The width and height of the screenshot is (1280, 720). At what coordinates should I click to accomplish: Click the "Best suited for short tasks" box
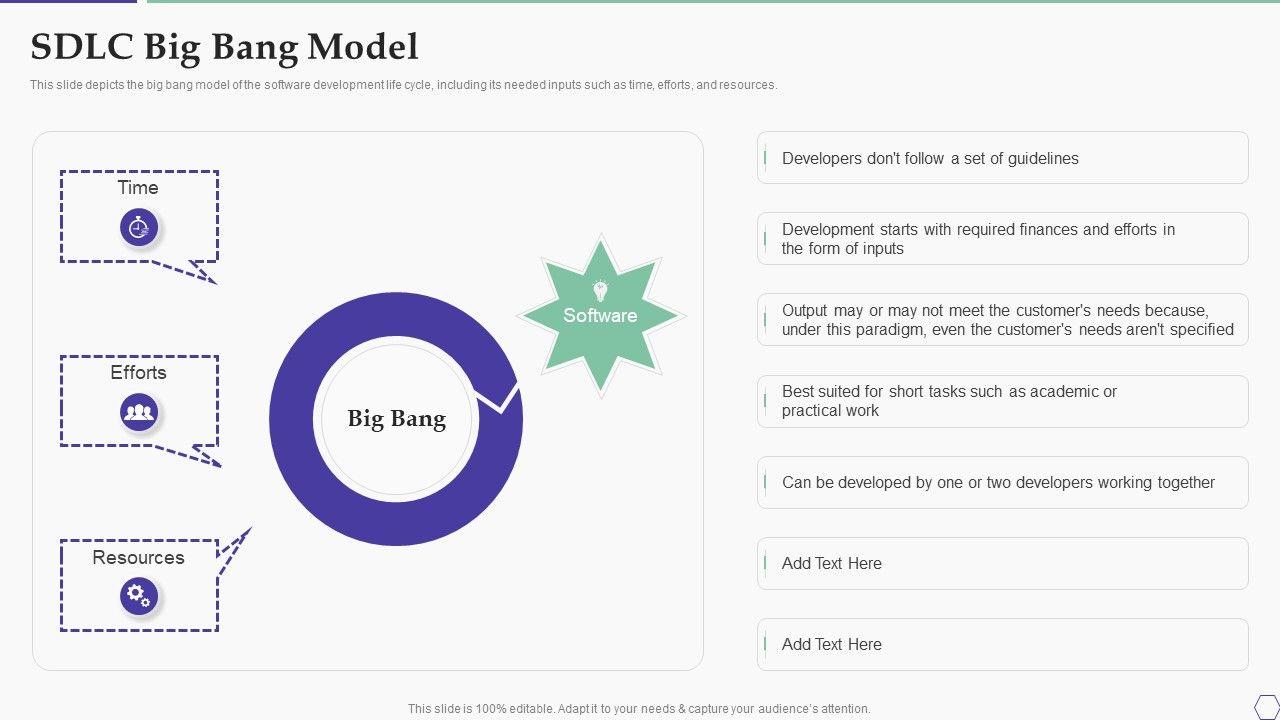tap(1002, 401)
